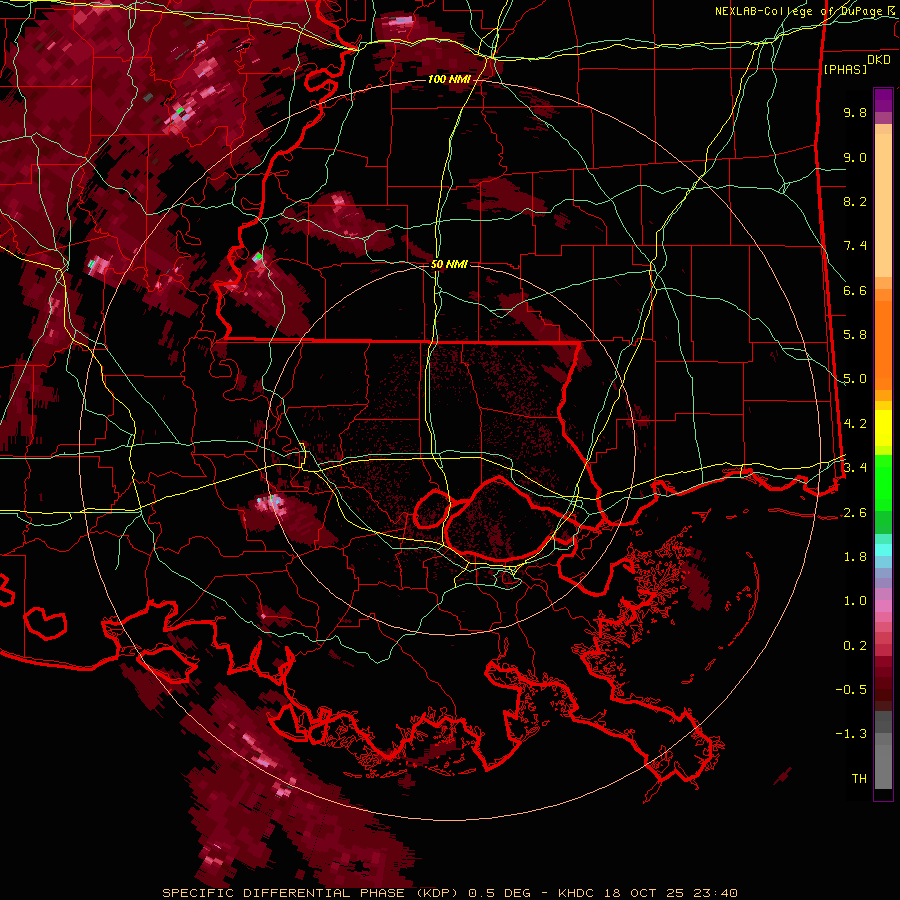Click the 3.4 value on the color scale

[855, 467]
